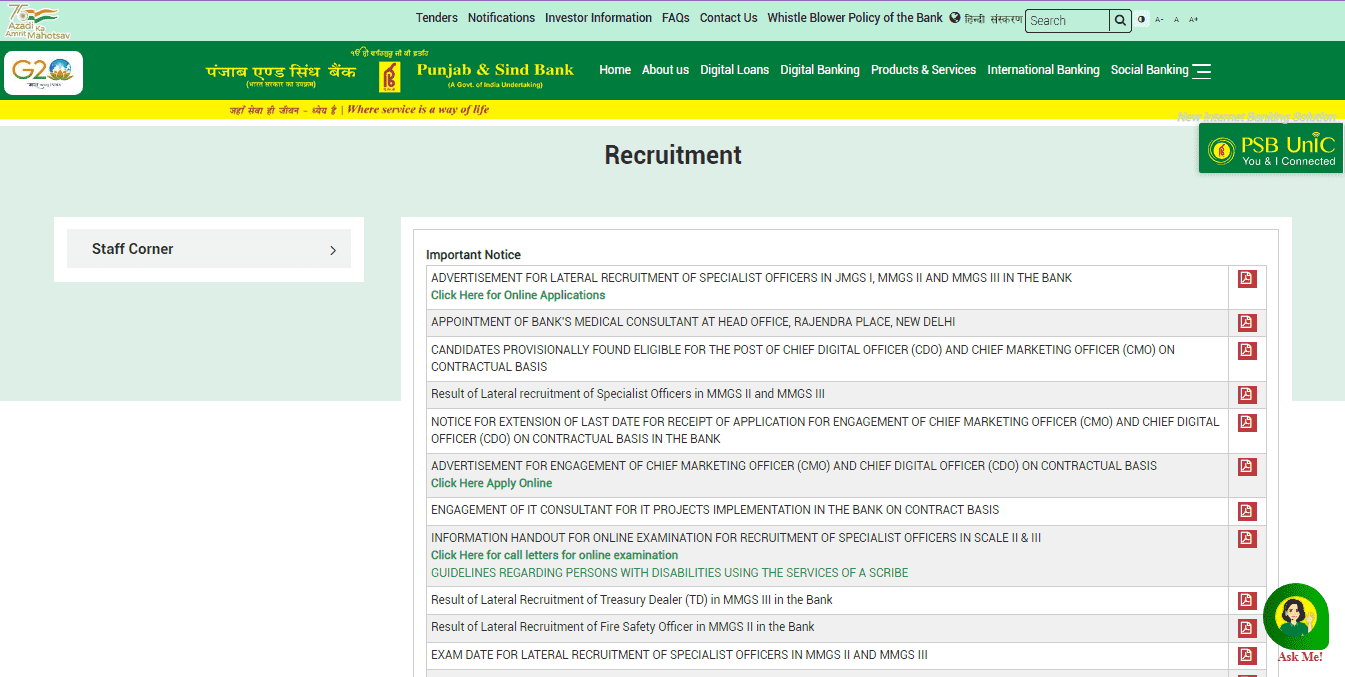Open the hamburger menu beside Social Banking
1345x677 pixels.
[1202, 71]
